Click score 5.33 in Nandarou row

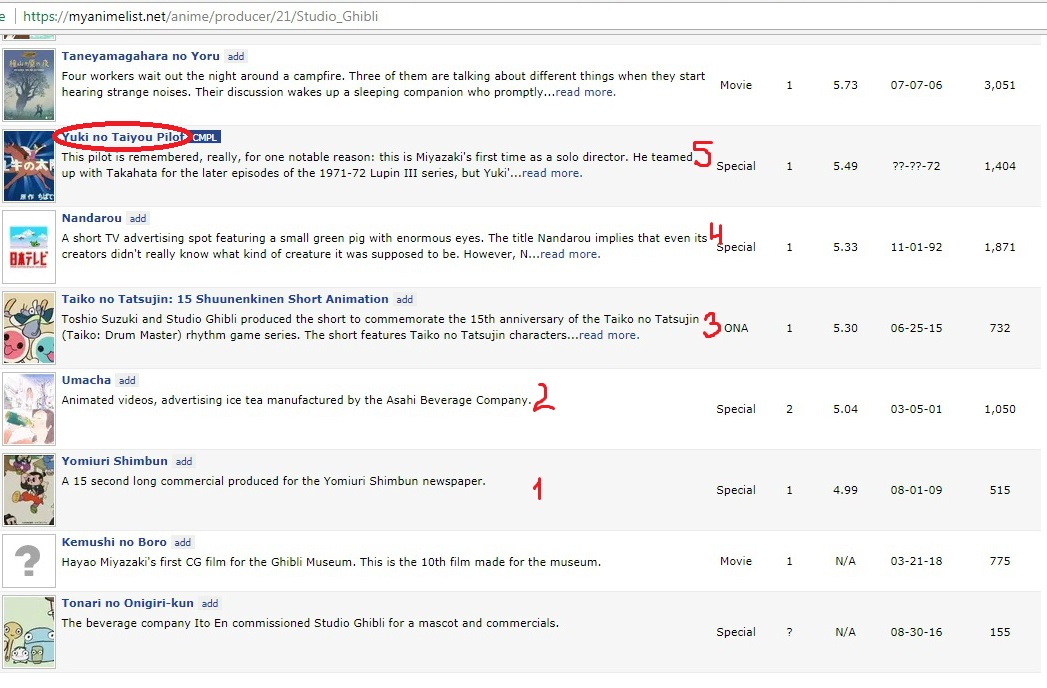tap(845, 246)
